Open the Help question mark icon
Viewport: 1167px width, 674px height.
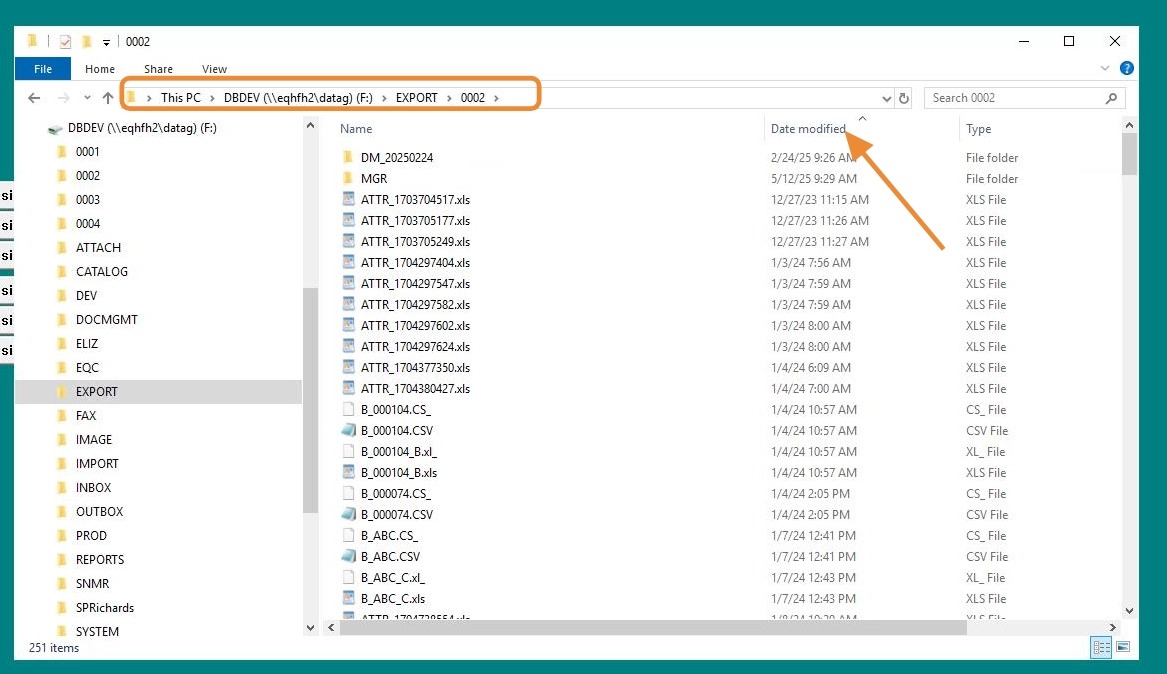point(1127,68)
